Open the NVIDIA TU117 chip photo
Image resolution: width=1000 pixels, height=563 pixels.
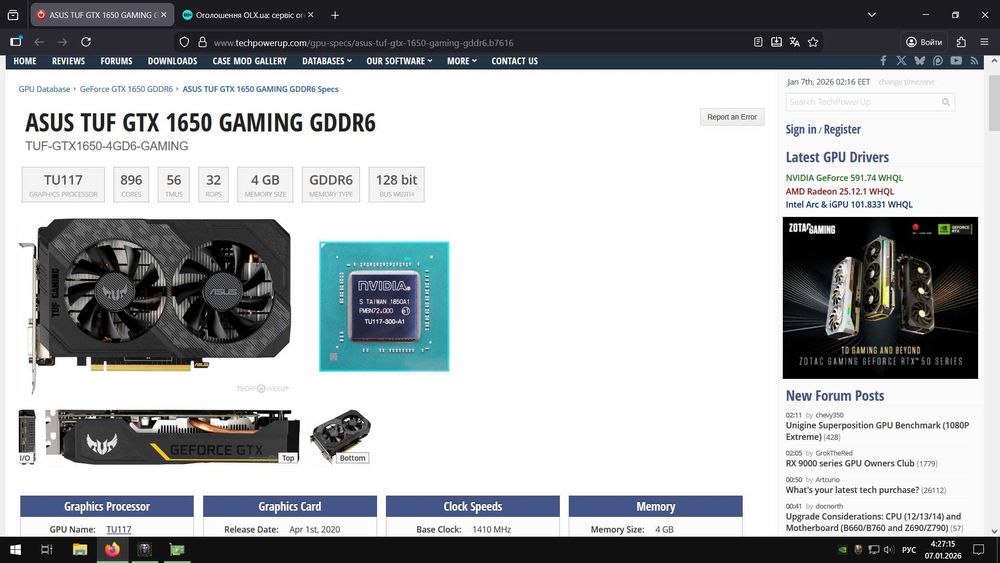384,306
